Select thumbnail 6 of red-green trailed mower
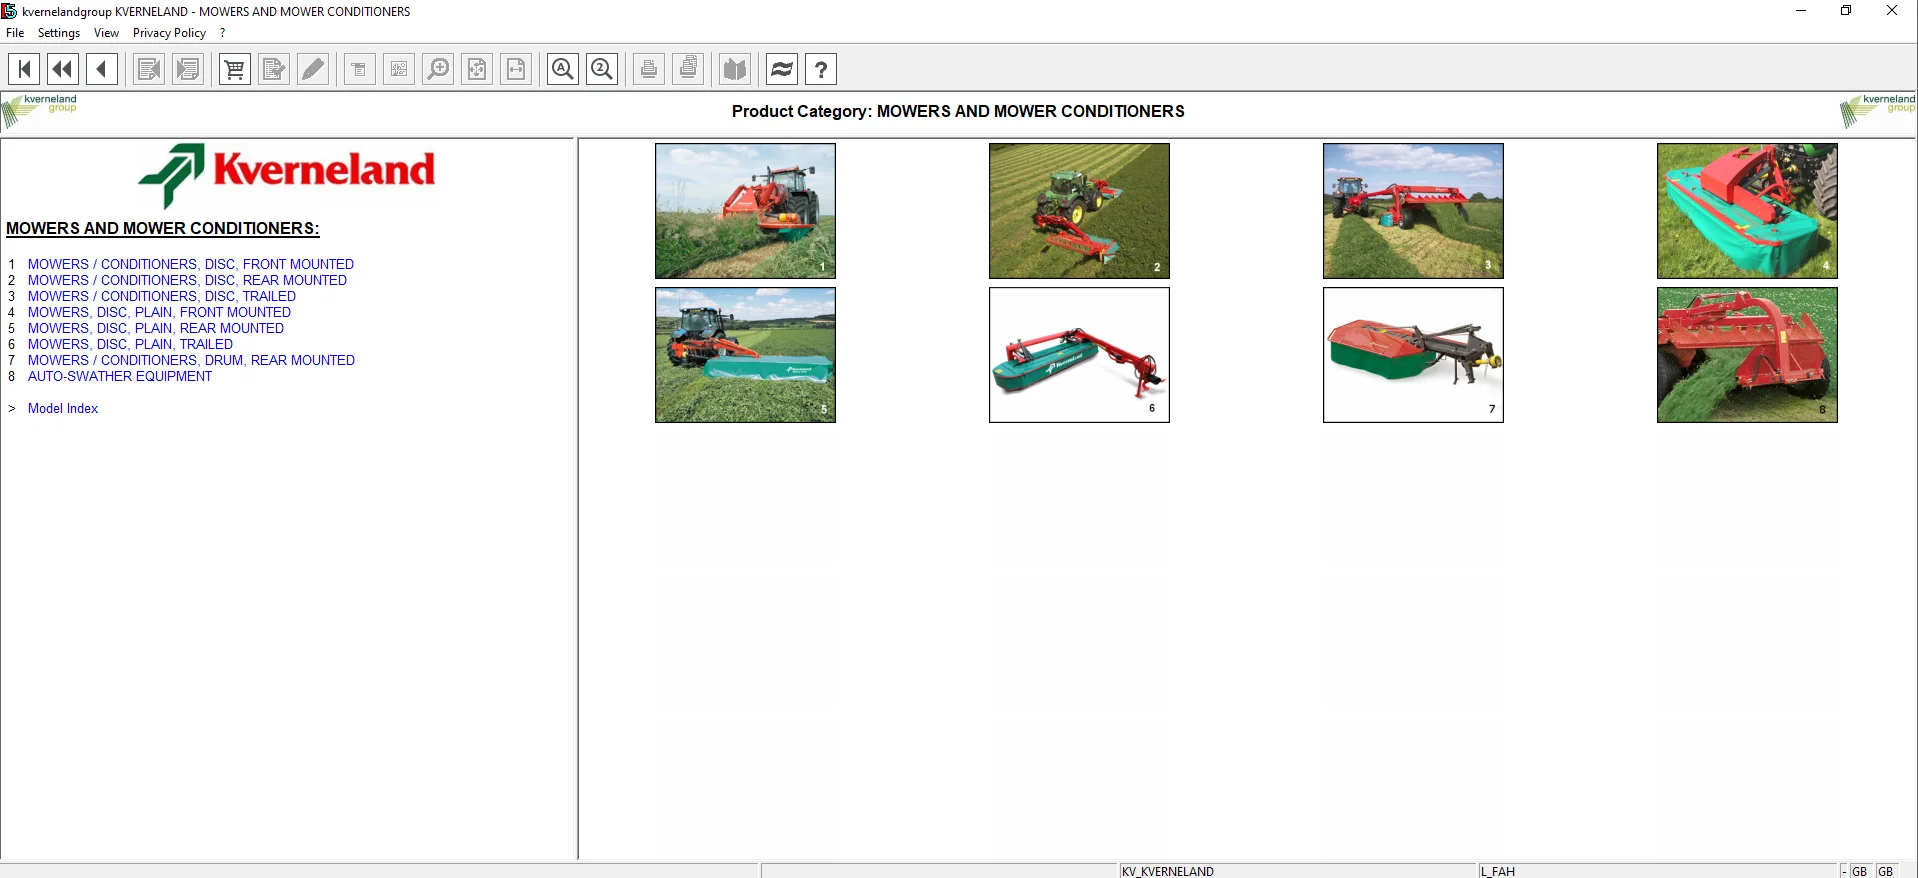 pyautogui.click(x=1079, y=355)
